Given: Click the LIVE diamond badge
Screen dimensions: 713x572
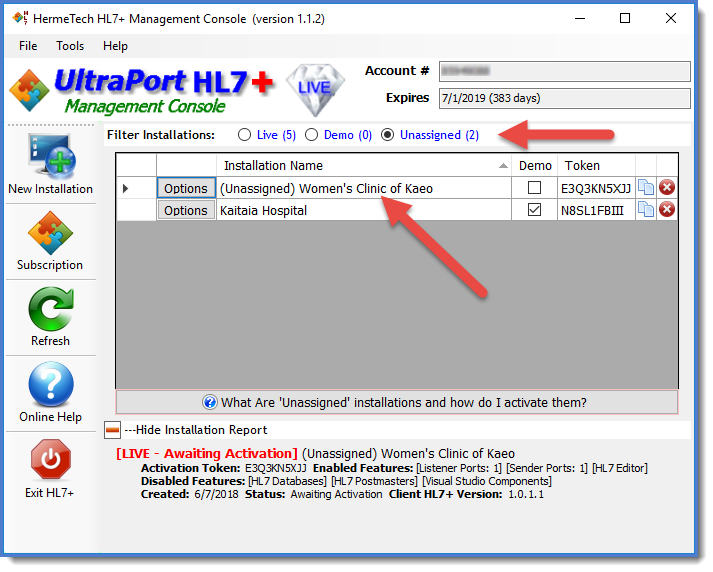Looking at the screenshot, I should tap(315, 90).
